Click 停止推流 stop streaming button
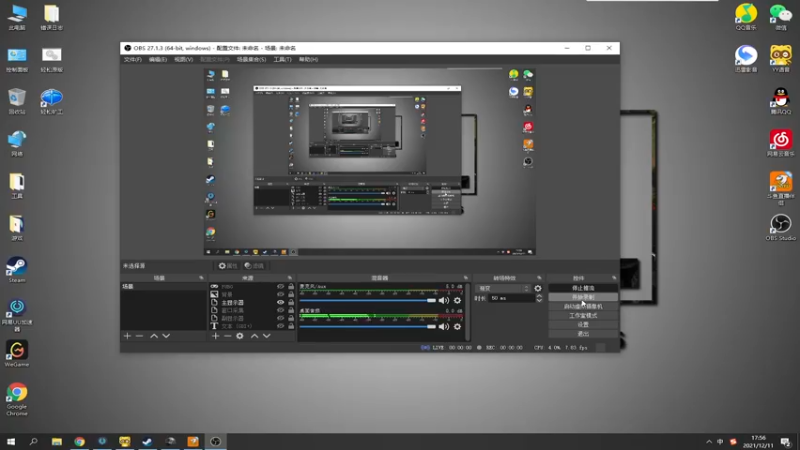The height and width of the screenshot is (450, 800). point(583,288)
